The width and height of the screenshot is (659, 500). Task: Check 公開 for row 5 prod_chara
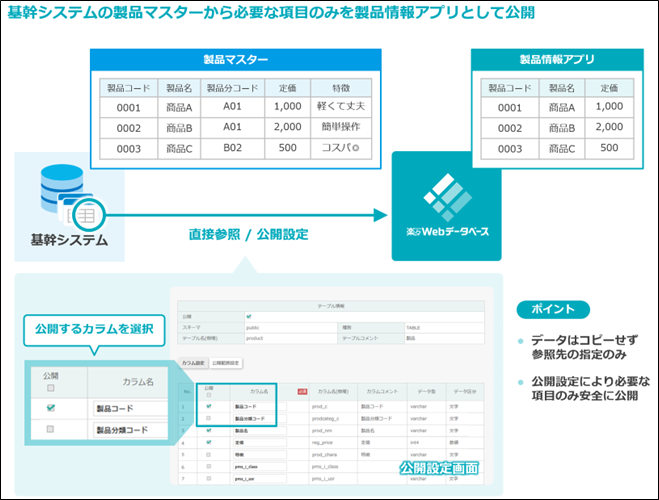point(209,455)
